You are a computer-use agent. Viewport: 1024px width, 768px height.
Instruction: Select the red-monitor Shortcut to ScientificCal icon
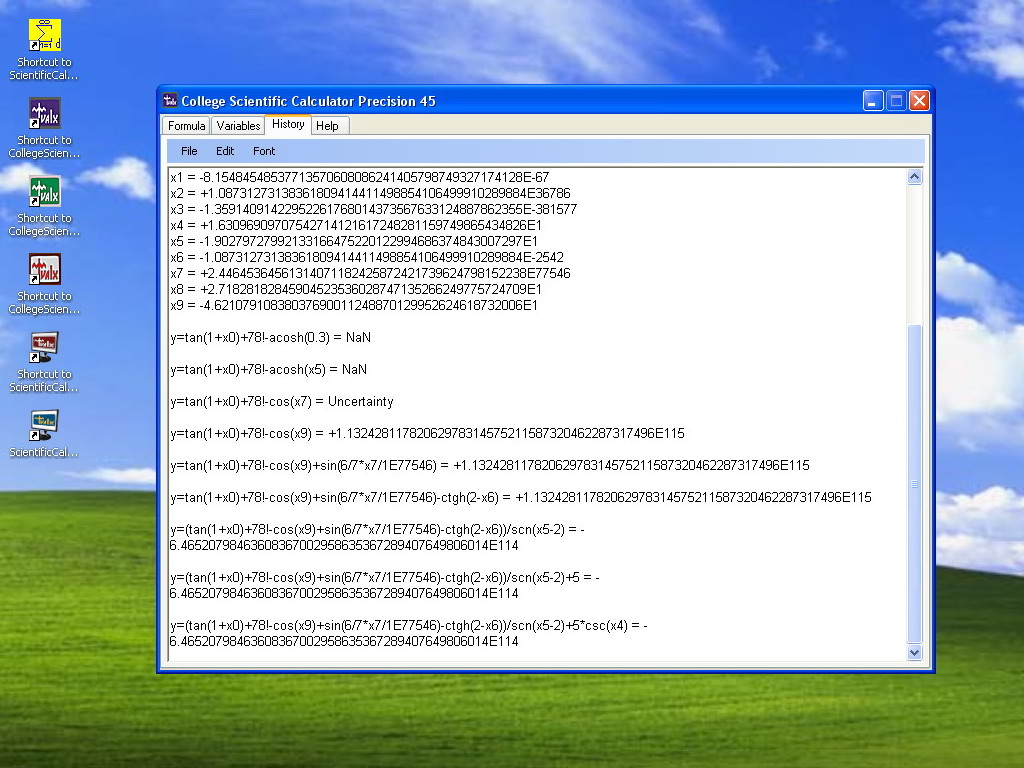tap(44, 347)
